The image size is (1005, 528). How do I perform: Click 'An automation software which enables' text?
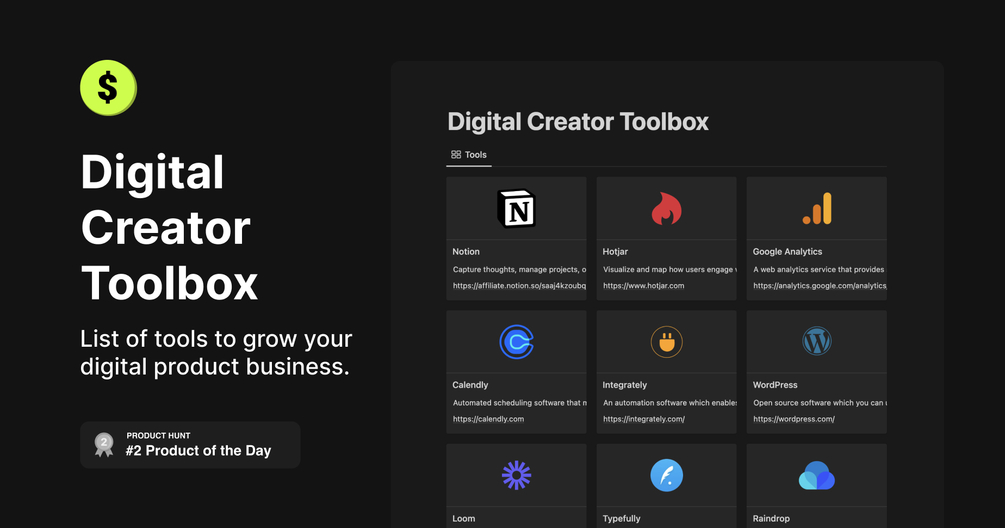[x=670, y=403]
